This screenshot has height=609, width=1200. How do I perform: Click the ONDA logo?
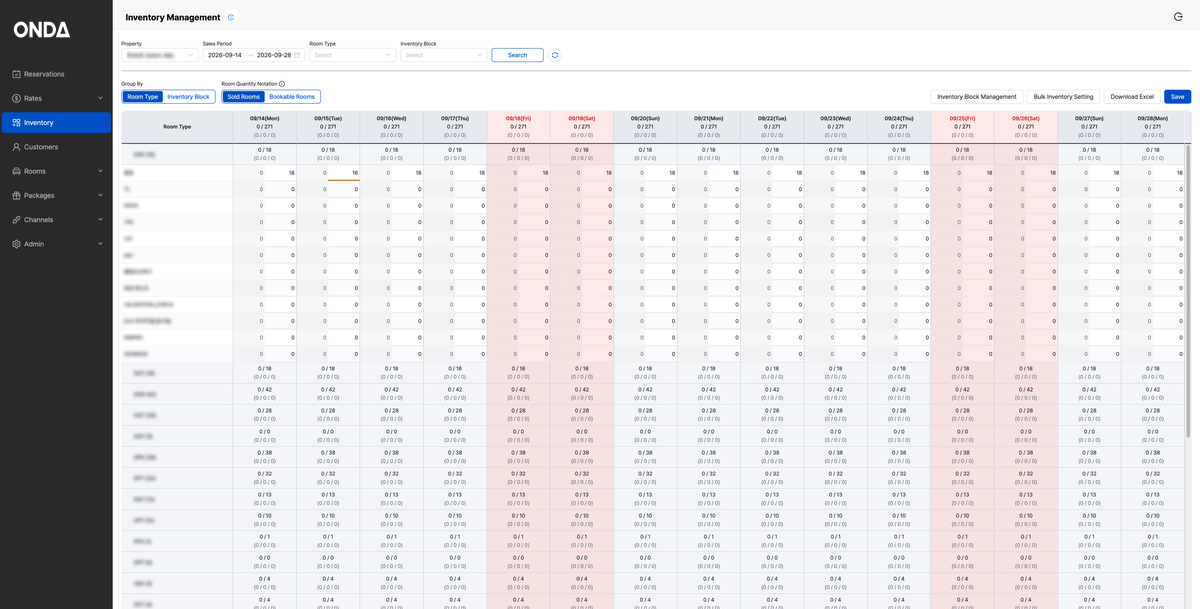[x=42, y=30]
